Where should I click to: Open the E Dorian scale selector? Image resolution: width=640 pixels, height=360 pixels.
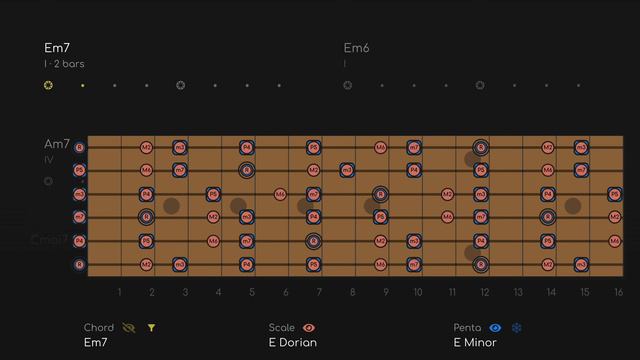tap(293, 342)
